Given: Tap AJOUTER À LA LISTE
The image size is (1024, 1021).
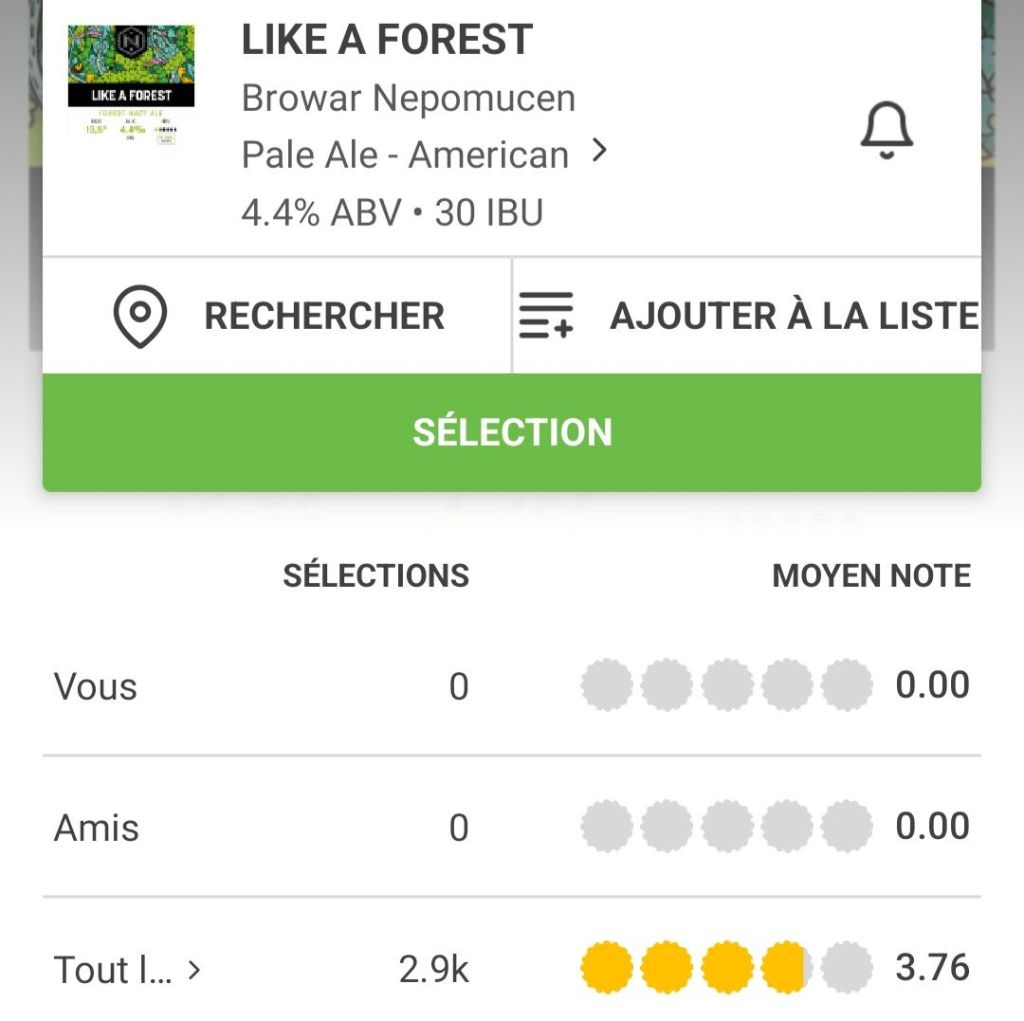Looking at the screenshot, I should click(794, 316).
